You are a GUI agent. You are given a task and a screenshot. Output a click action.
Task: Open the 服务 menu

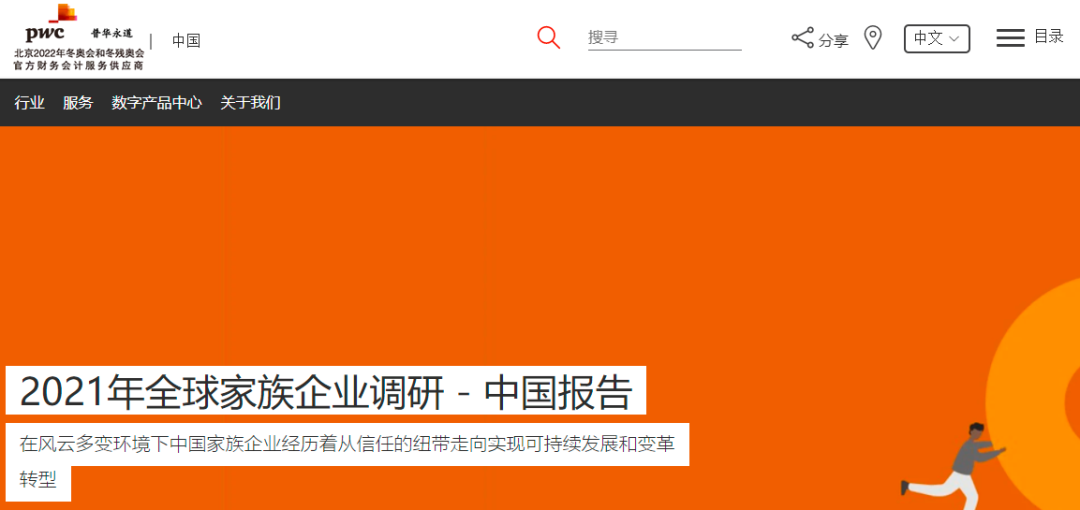78,103
